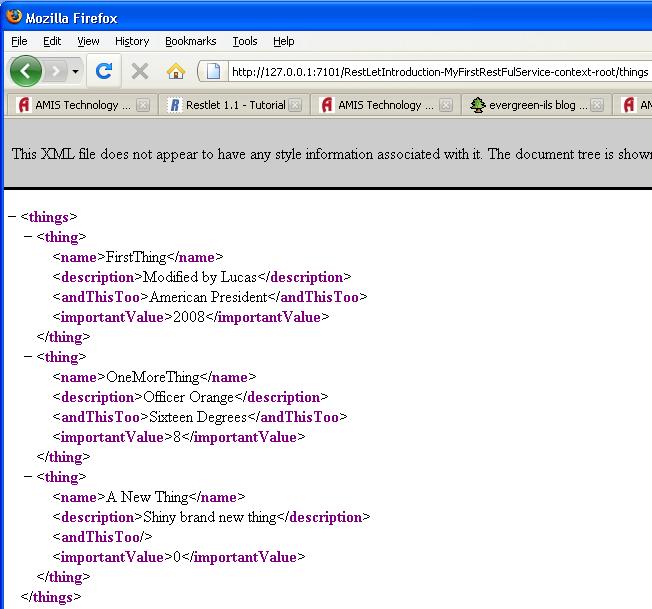
Task: Click the Forward navigation arrow
Action: (56, 71)
